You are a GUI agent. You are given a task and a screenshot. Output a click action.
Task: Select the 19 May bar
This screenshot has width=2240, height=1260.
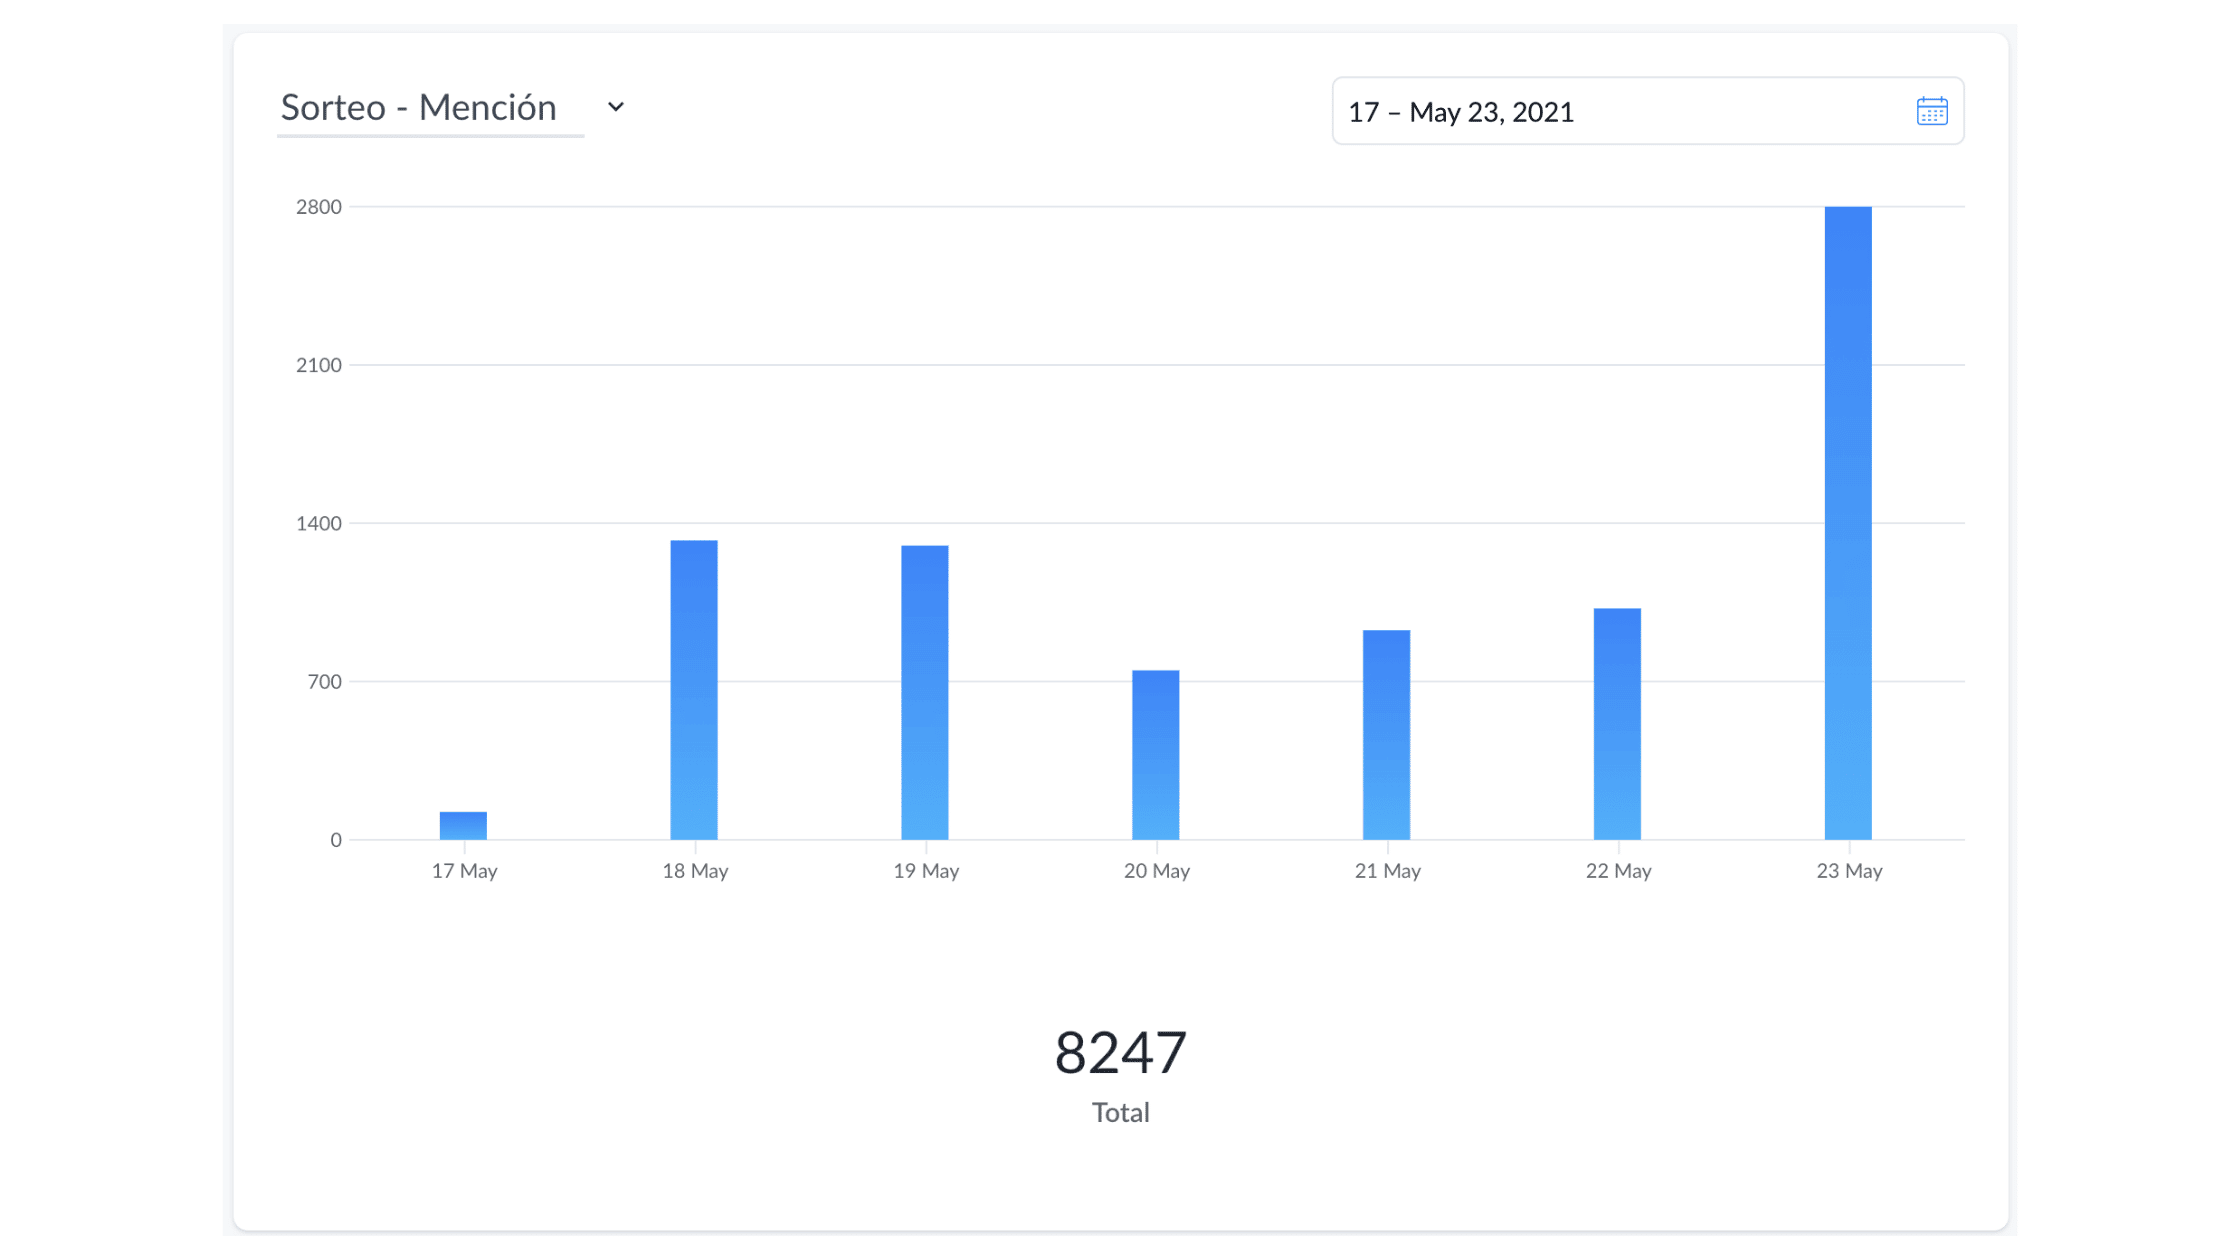pos(925,692)
